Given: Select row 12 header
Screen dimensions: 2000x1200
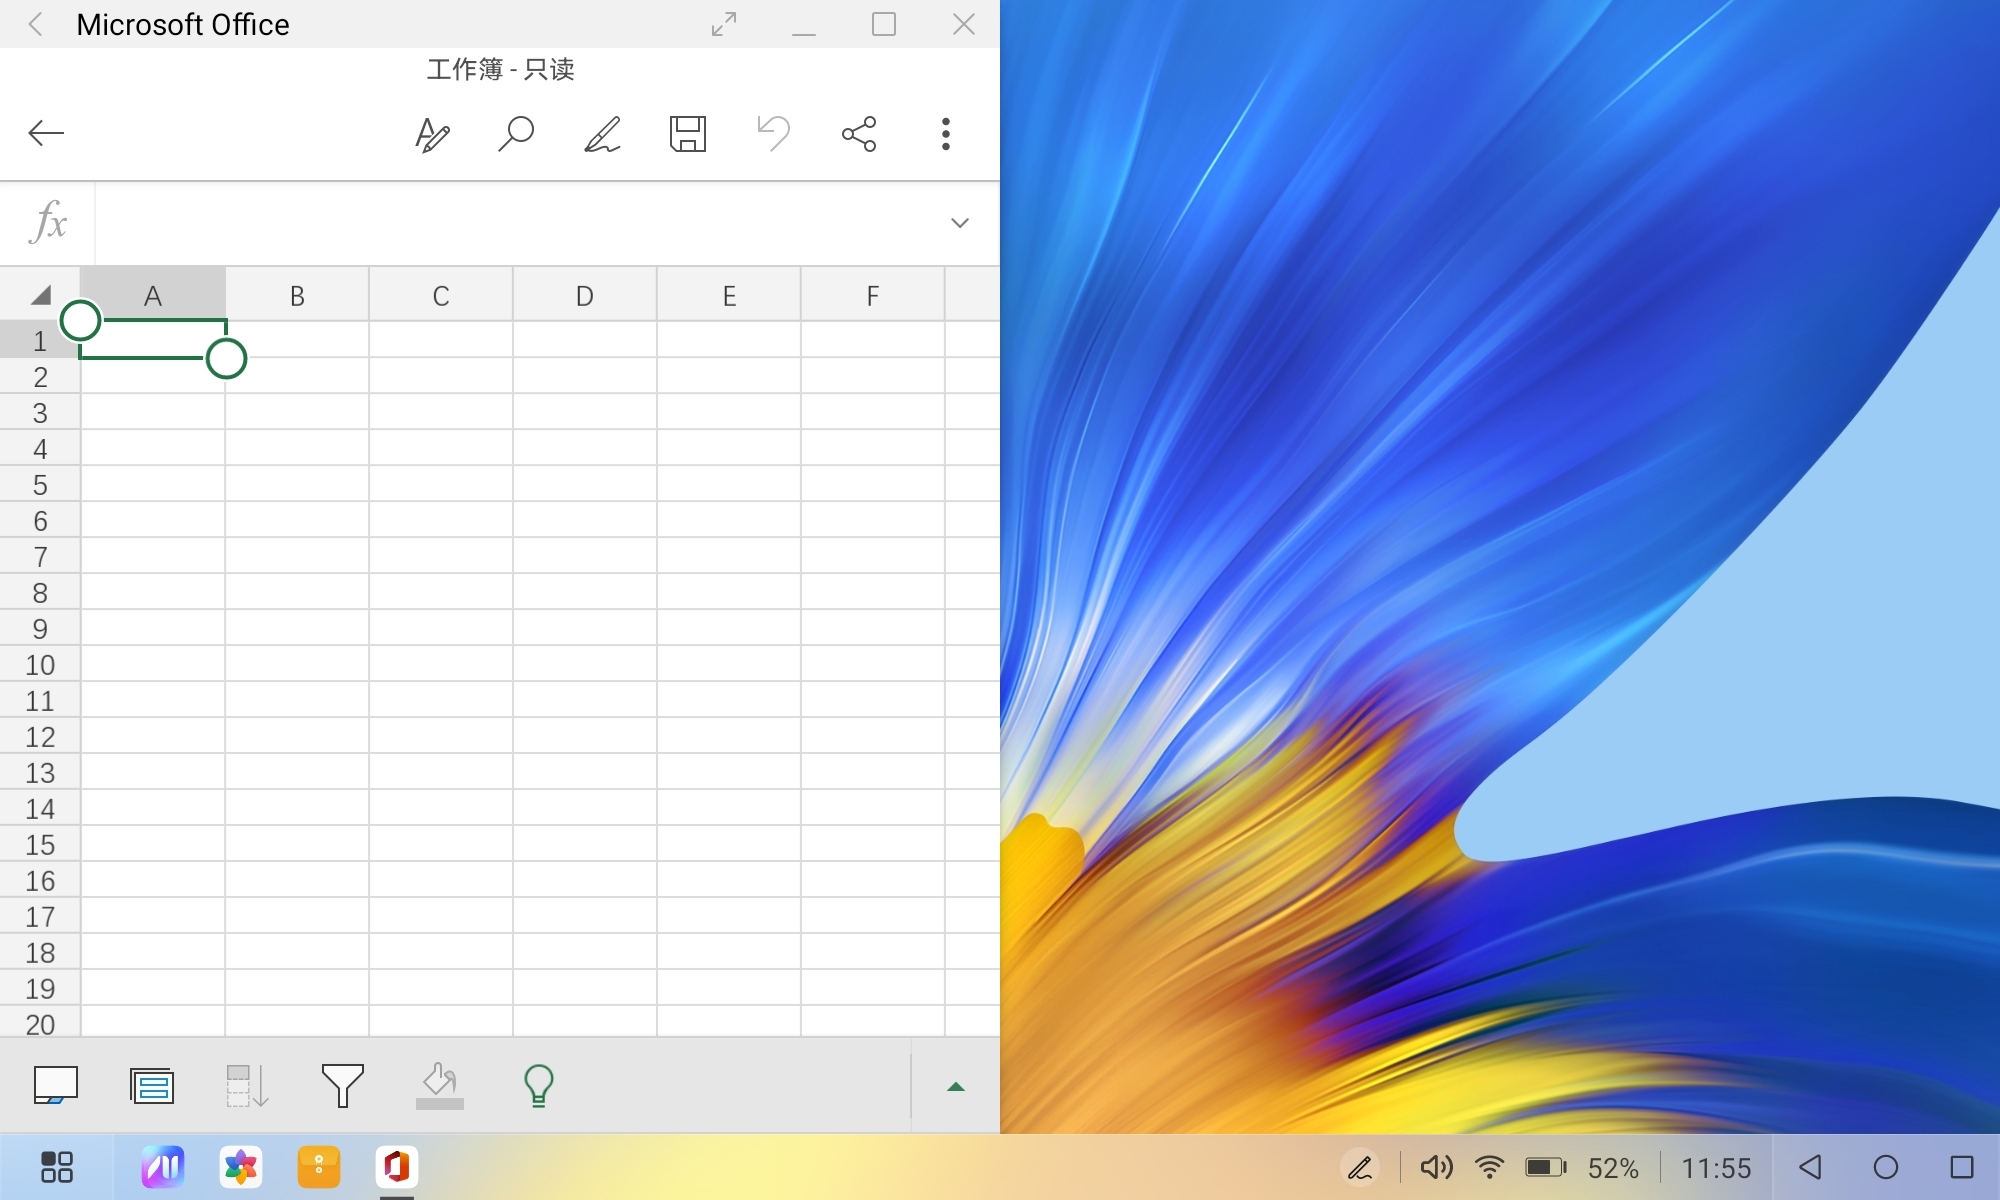Looking at the screenshot, I should [x=40, y=737].
